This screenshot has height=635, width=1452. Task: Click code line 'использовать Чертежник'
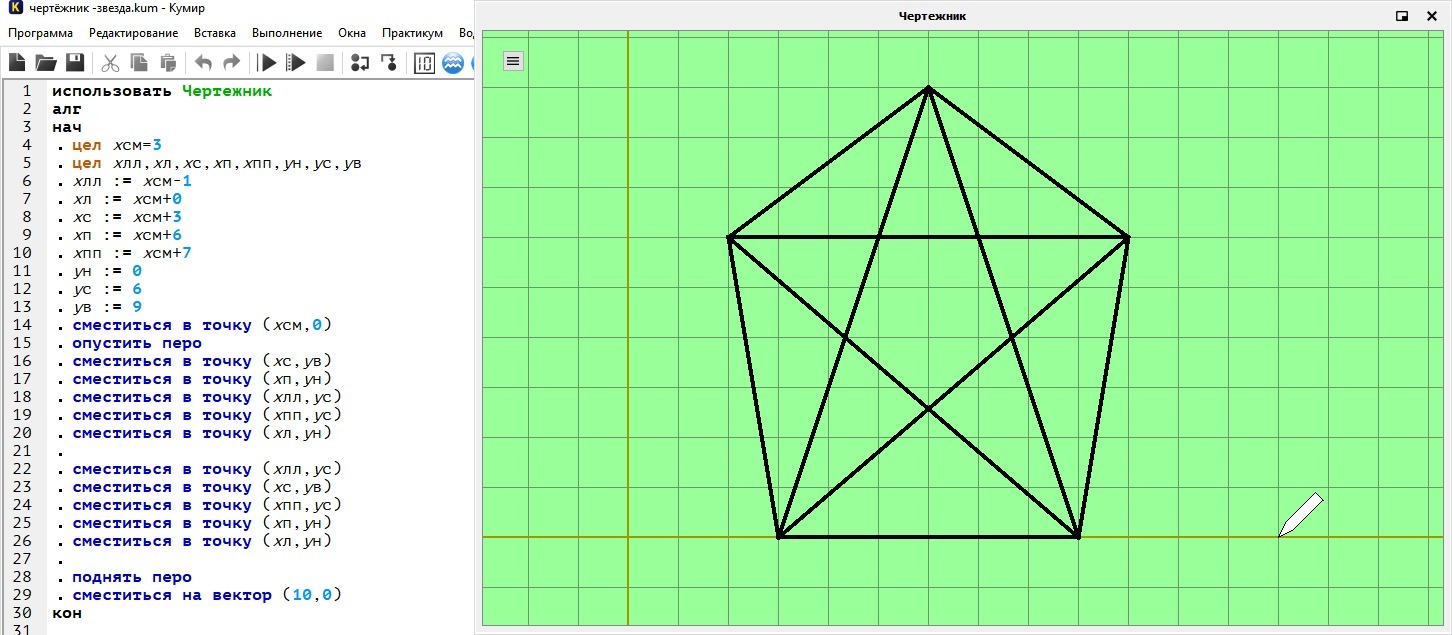162,91
